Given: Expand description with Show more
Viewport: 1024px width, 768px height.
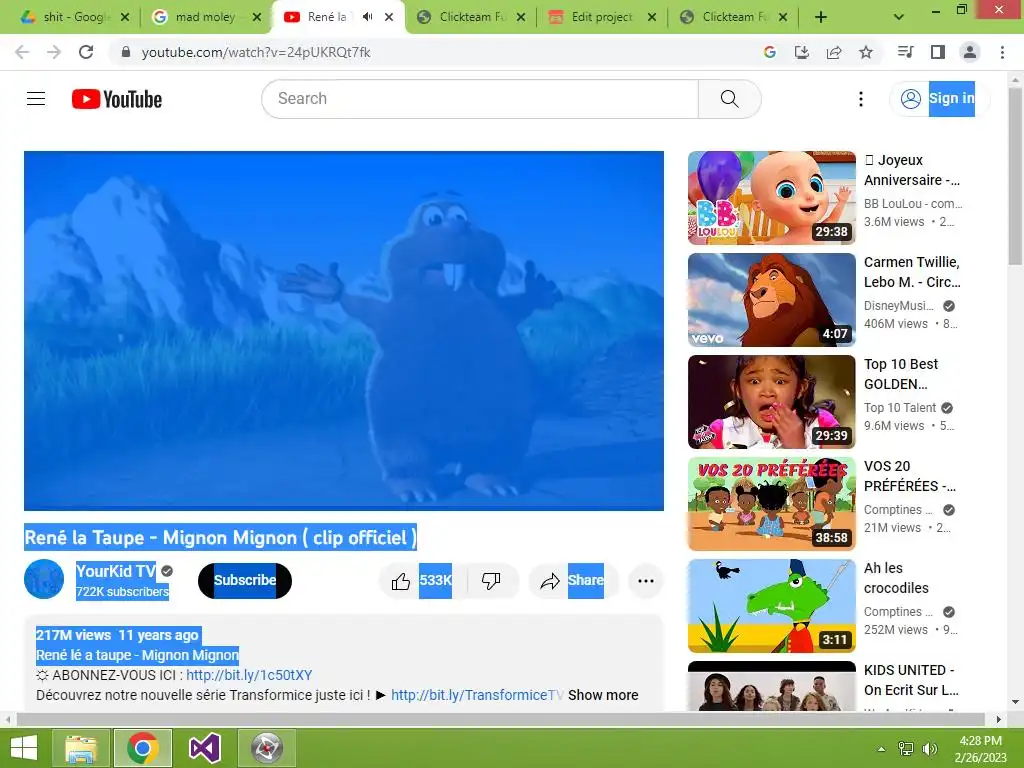Looking at the screenshot, I should pyautogui.click(x=603, y=696).
